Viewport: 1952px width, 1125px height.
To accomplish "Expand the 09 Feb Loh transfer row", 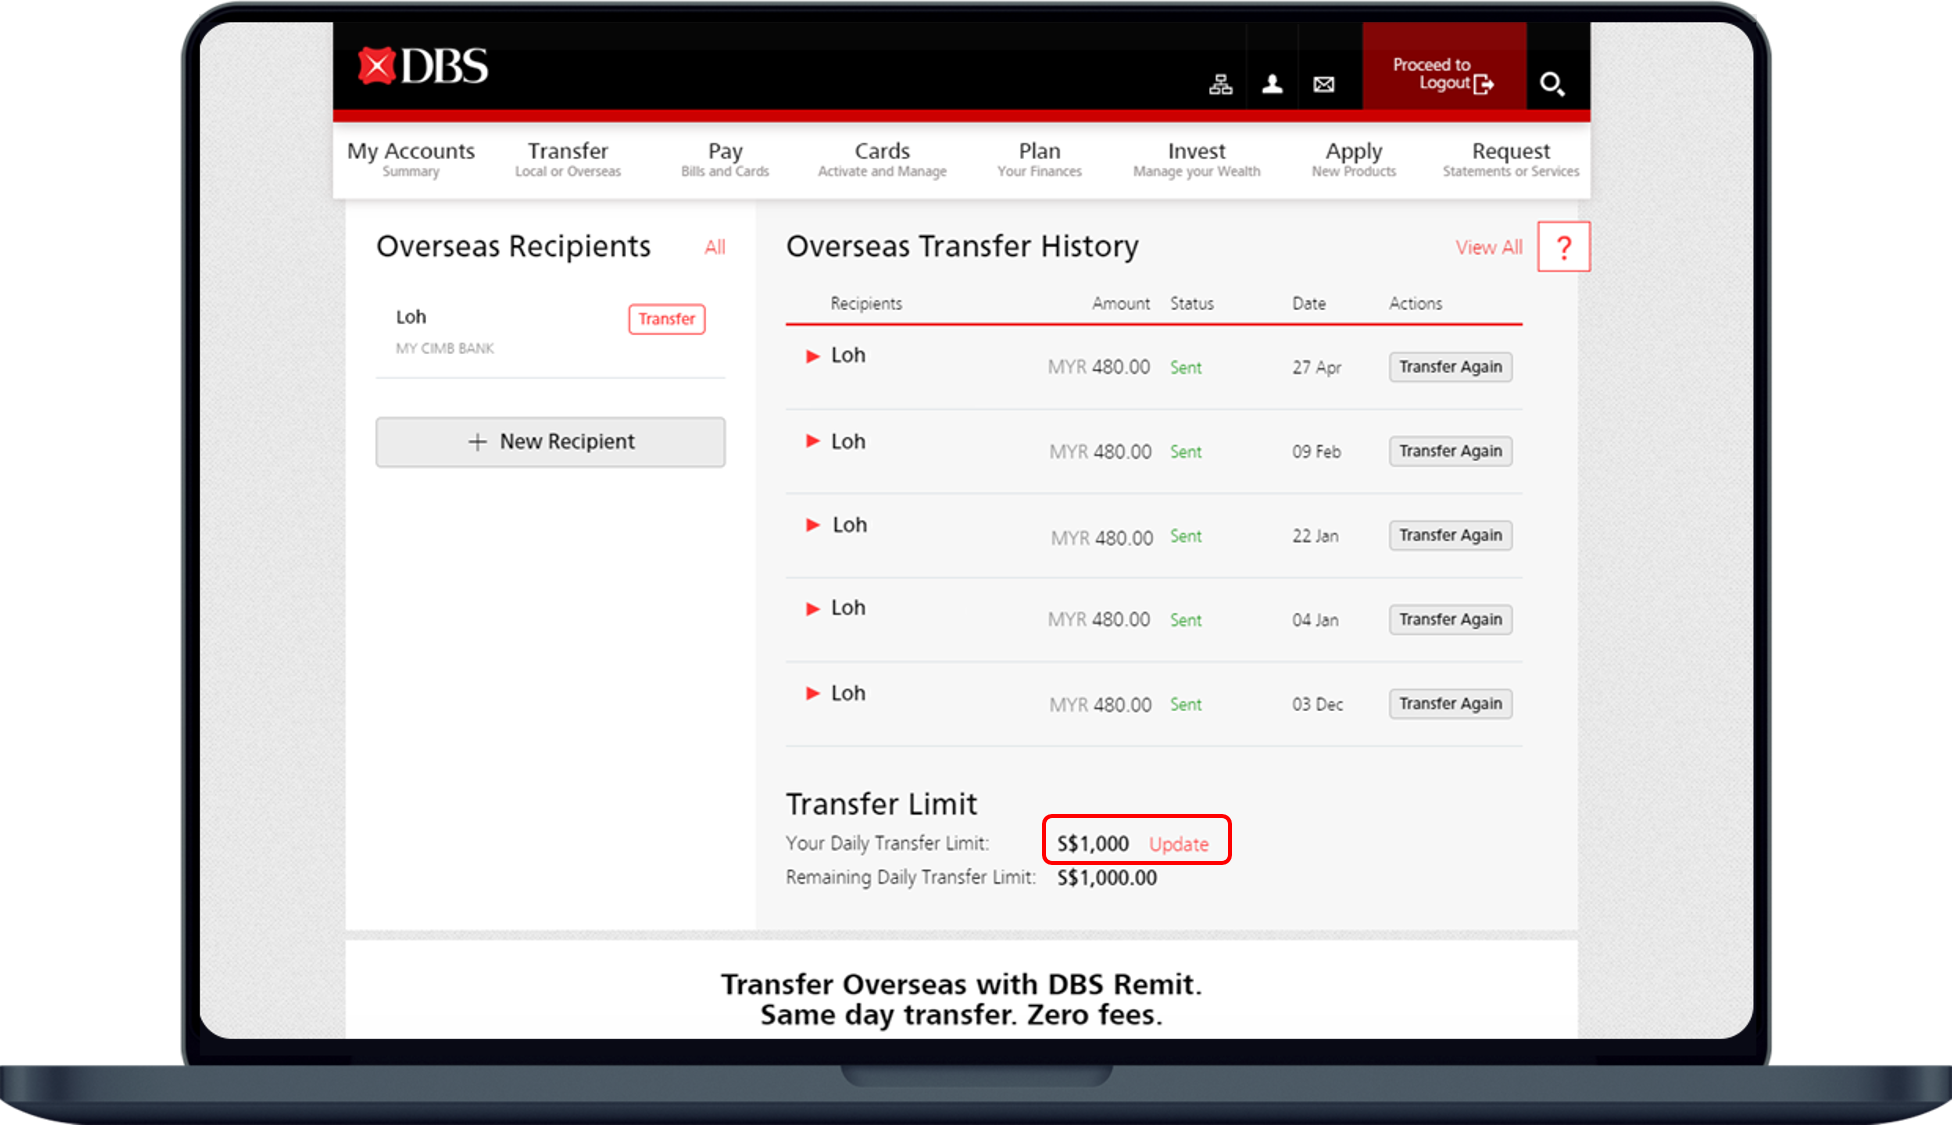I will point(813,441).
